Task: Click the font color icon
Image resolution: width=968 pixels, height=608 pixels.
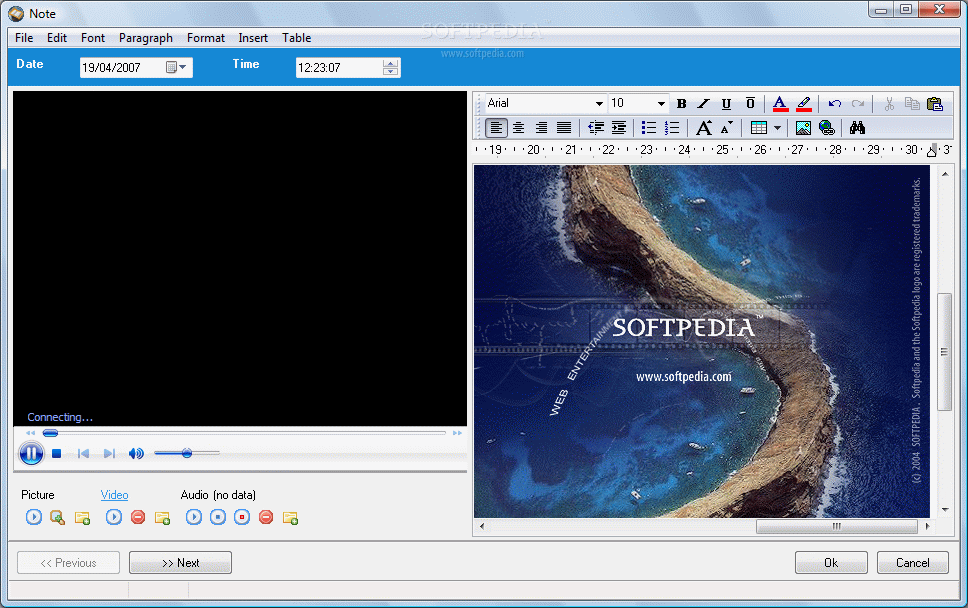Action: (x=780, y=104)
